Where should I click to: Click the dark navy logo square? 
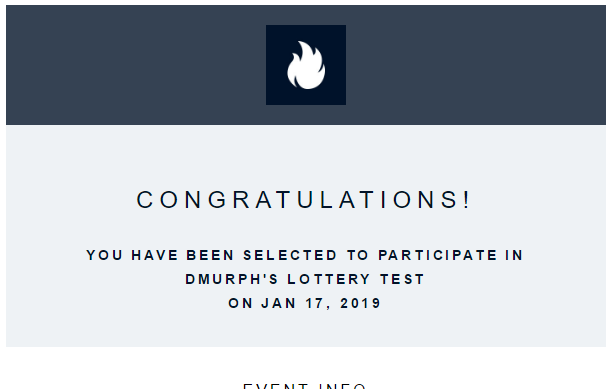point(306,65)
